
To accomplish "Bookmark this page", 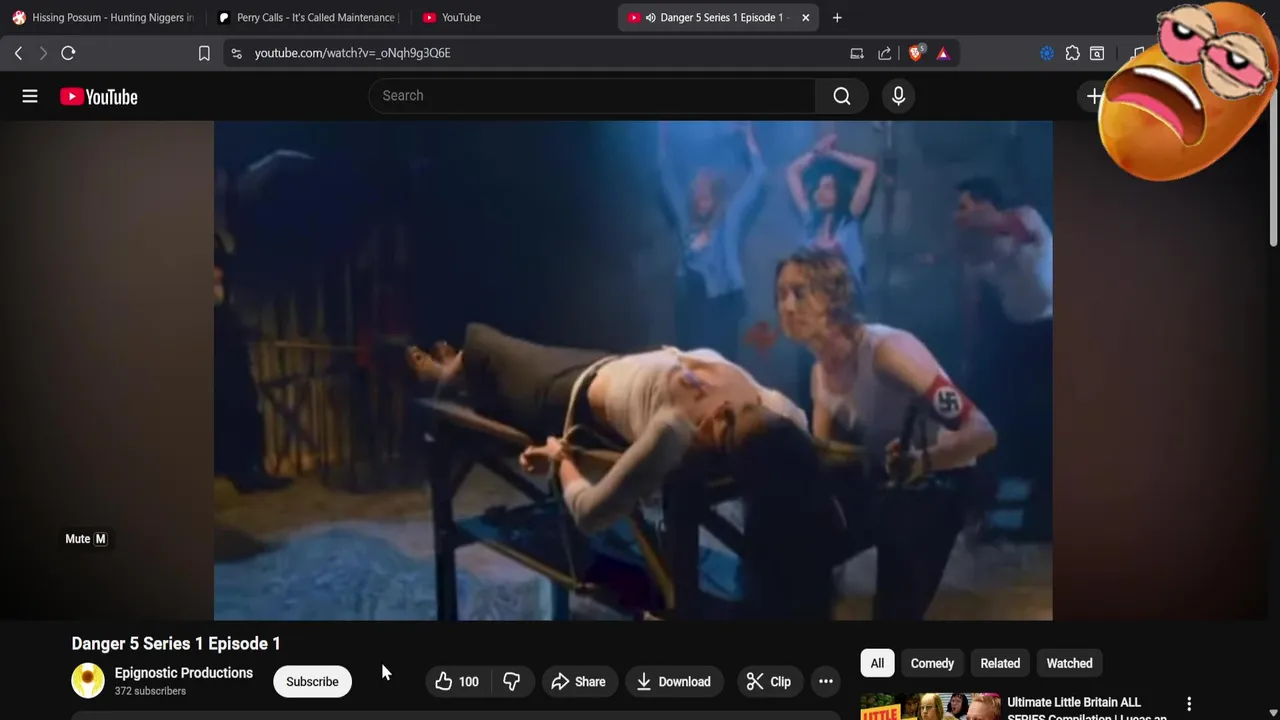I will 204,53.
